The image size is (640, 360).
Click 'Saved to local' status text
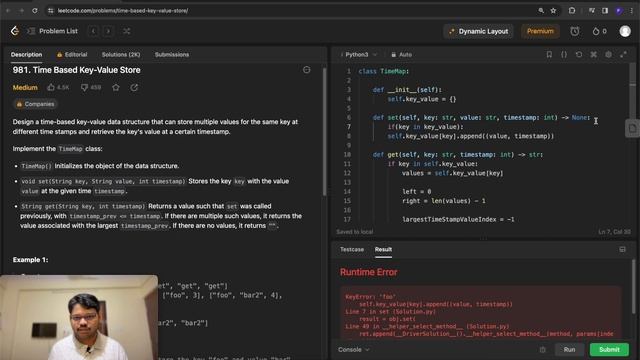coord(354,232)
